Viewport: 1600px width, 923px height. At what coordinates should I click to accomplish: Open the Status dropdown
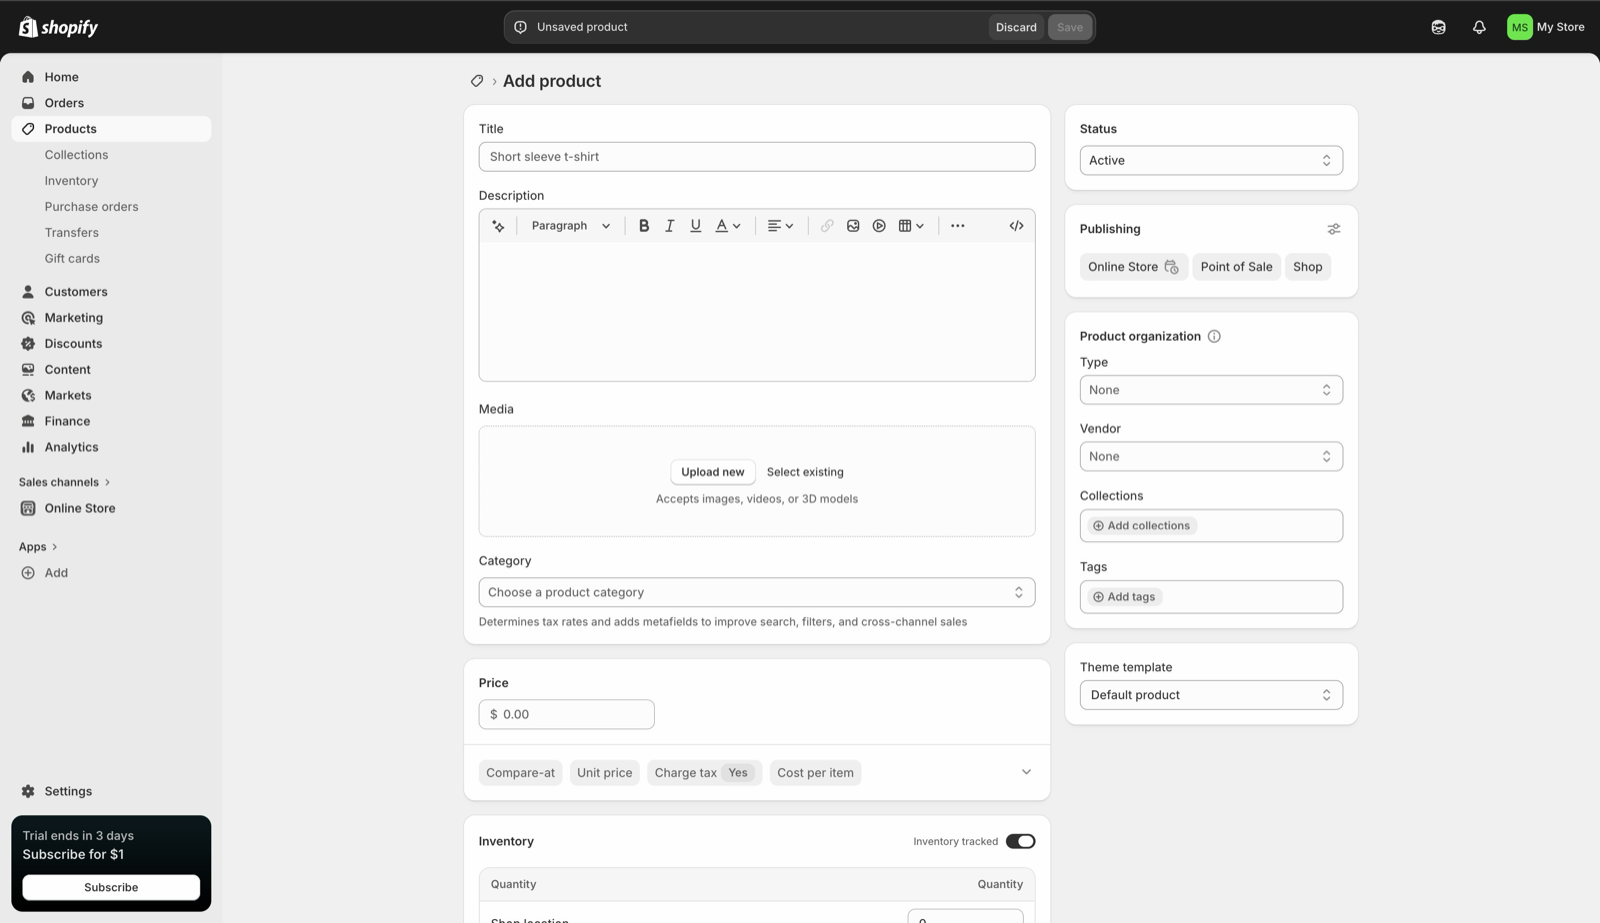(1211, 160)
